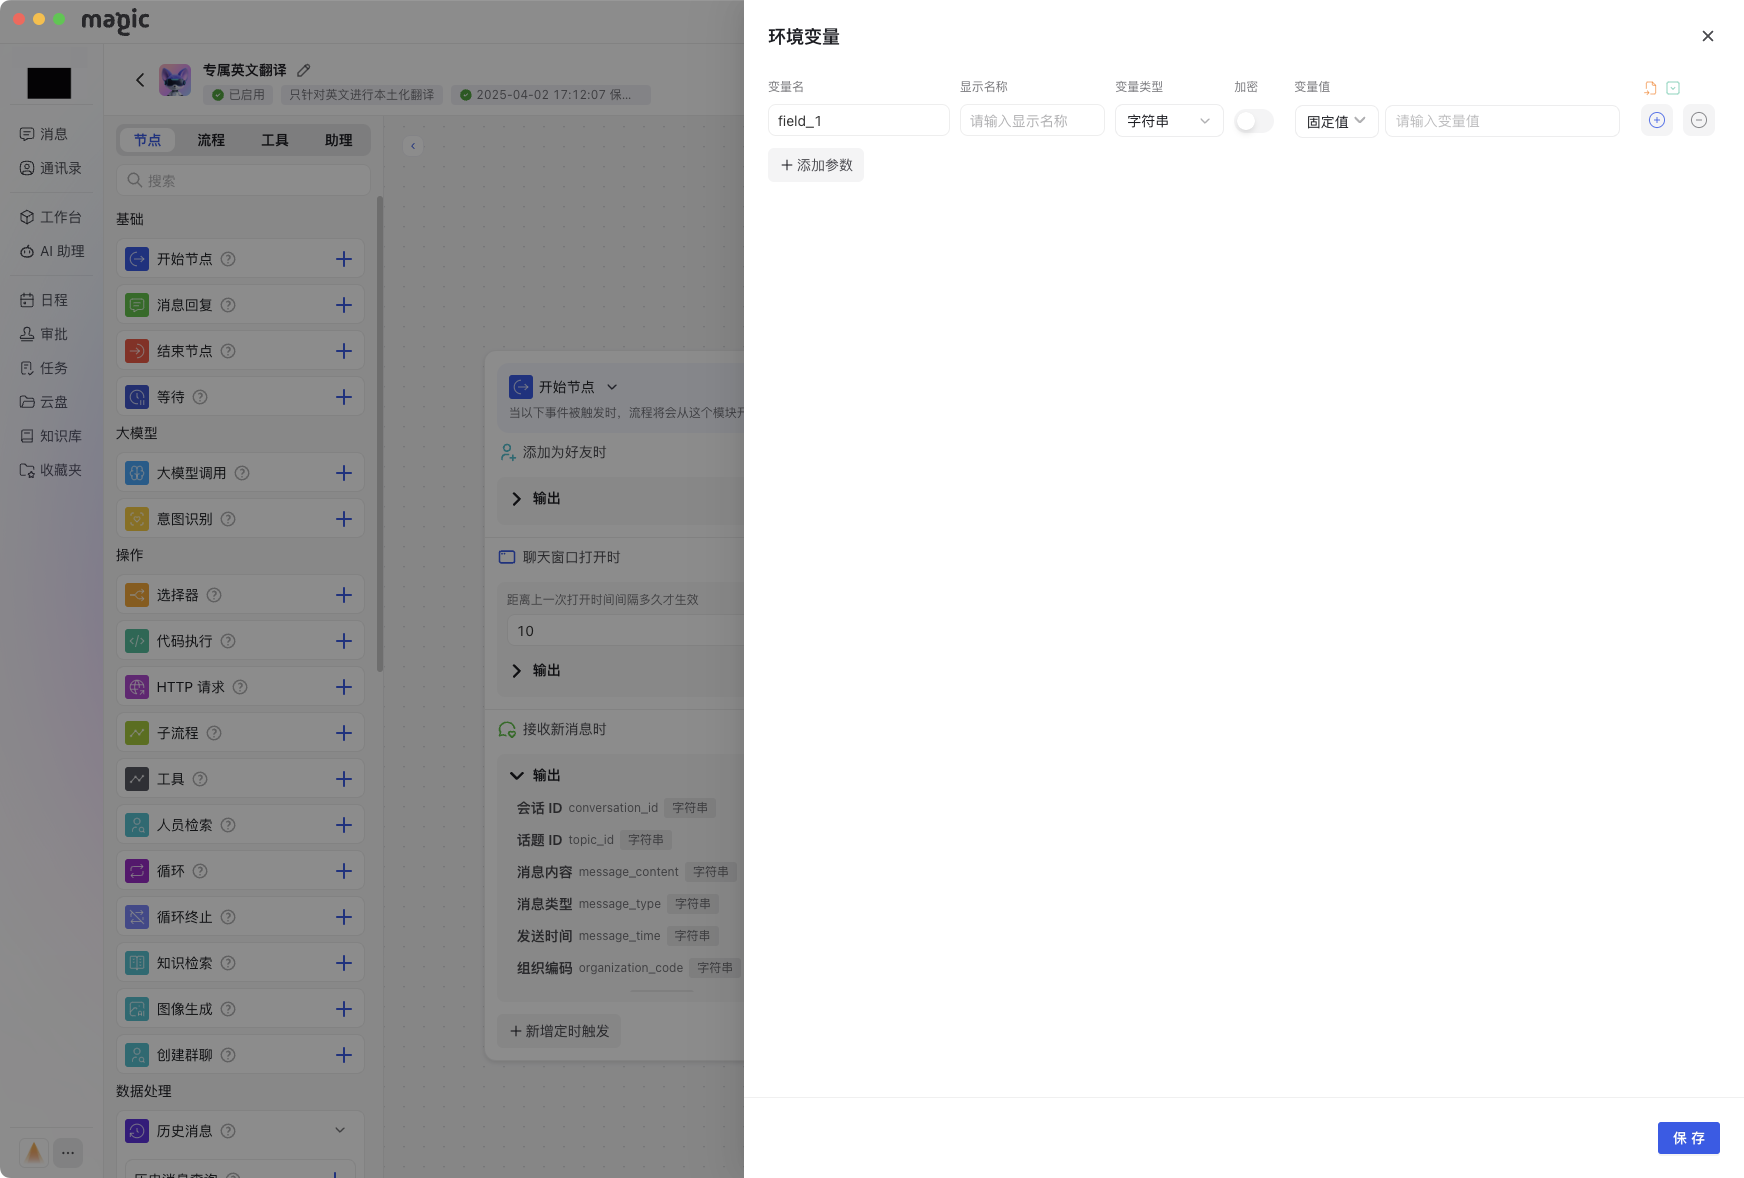
Task: Add an 意图识别 node with its plus
Action: tap(344, 519)
